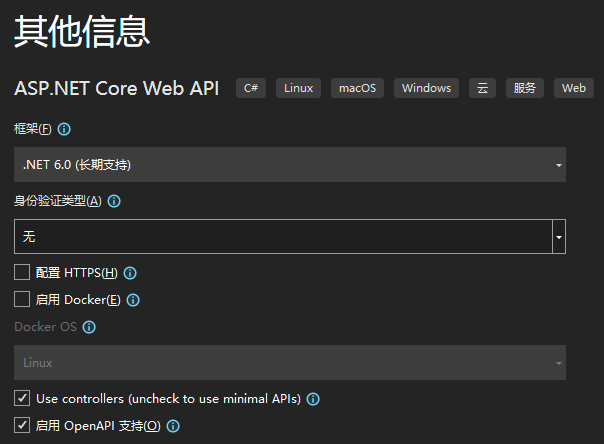Click the Use controllers label text

[x=168, y=399]
